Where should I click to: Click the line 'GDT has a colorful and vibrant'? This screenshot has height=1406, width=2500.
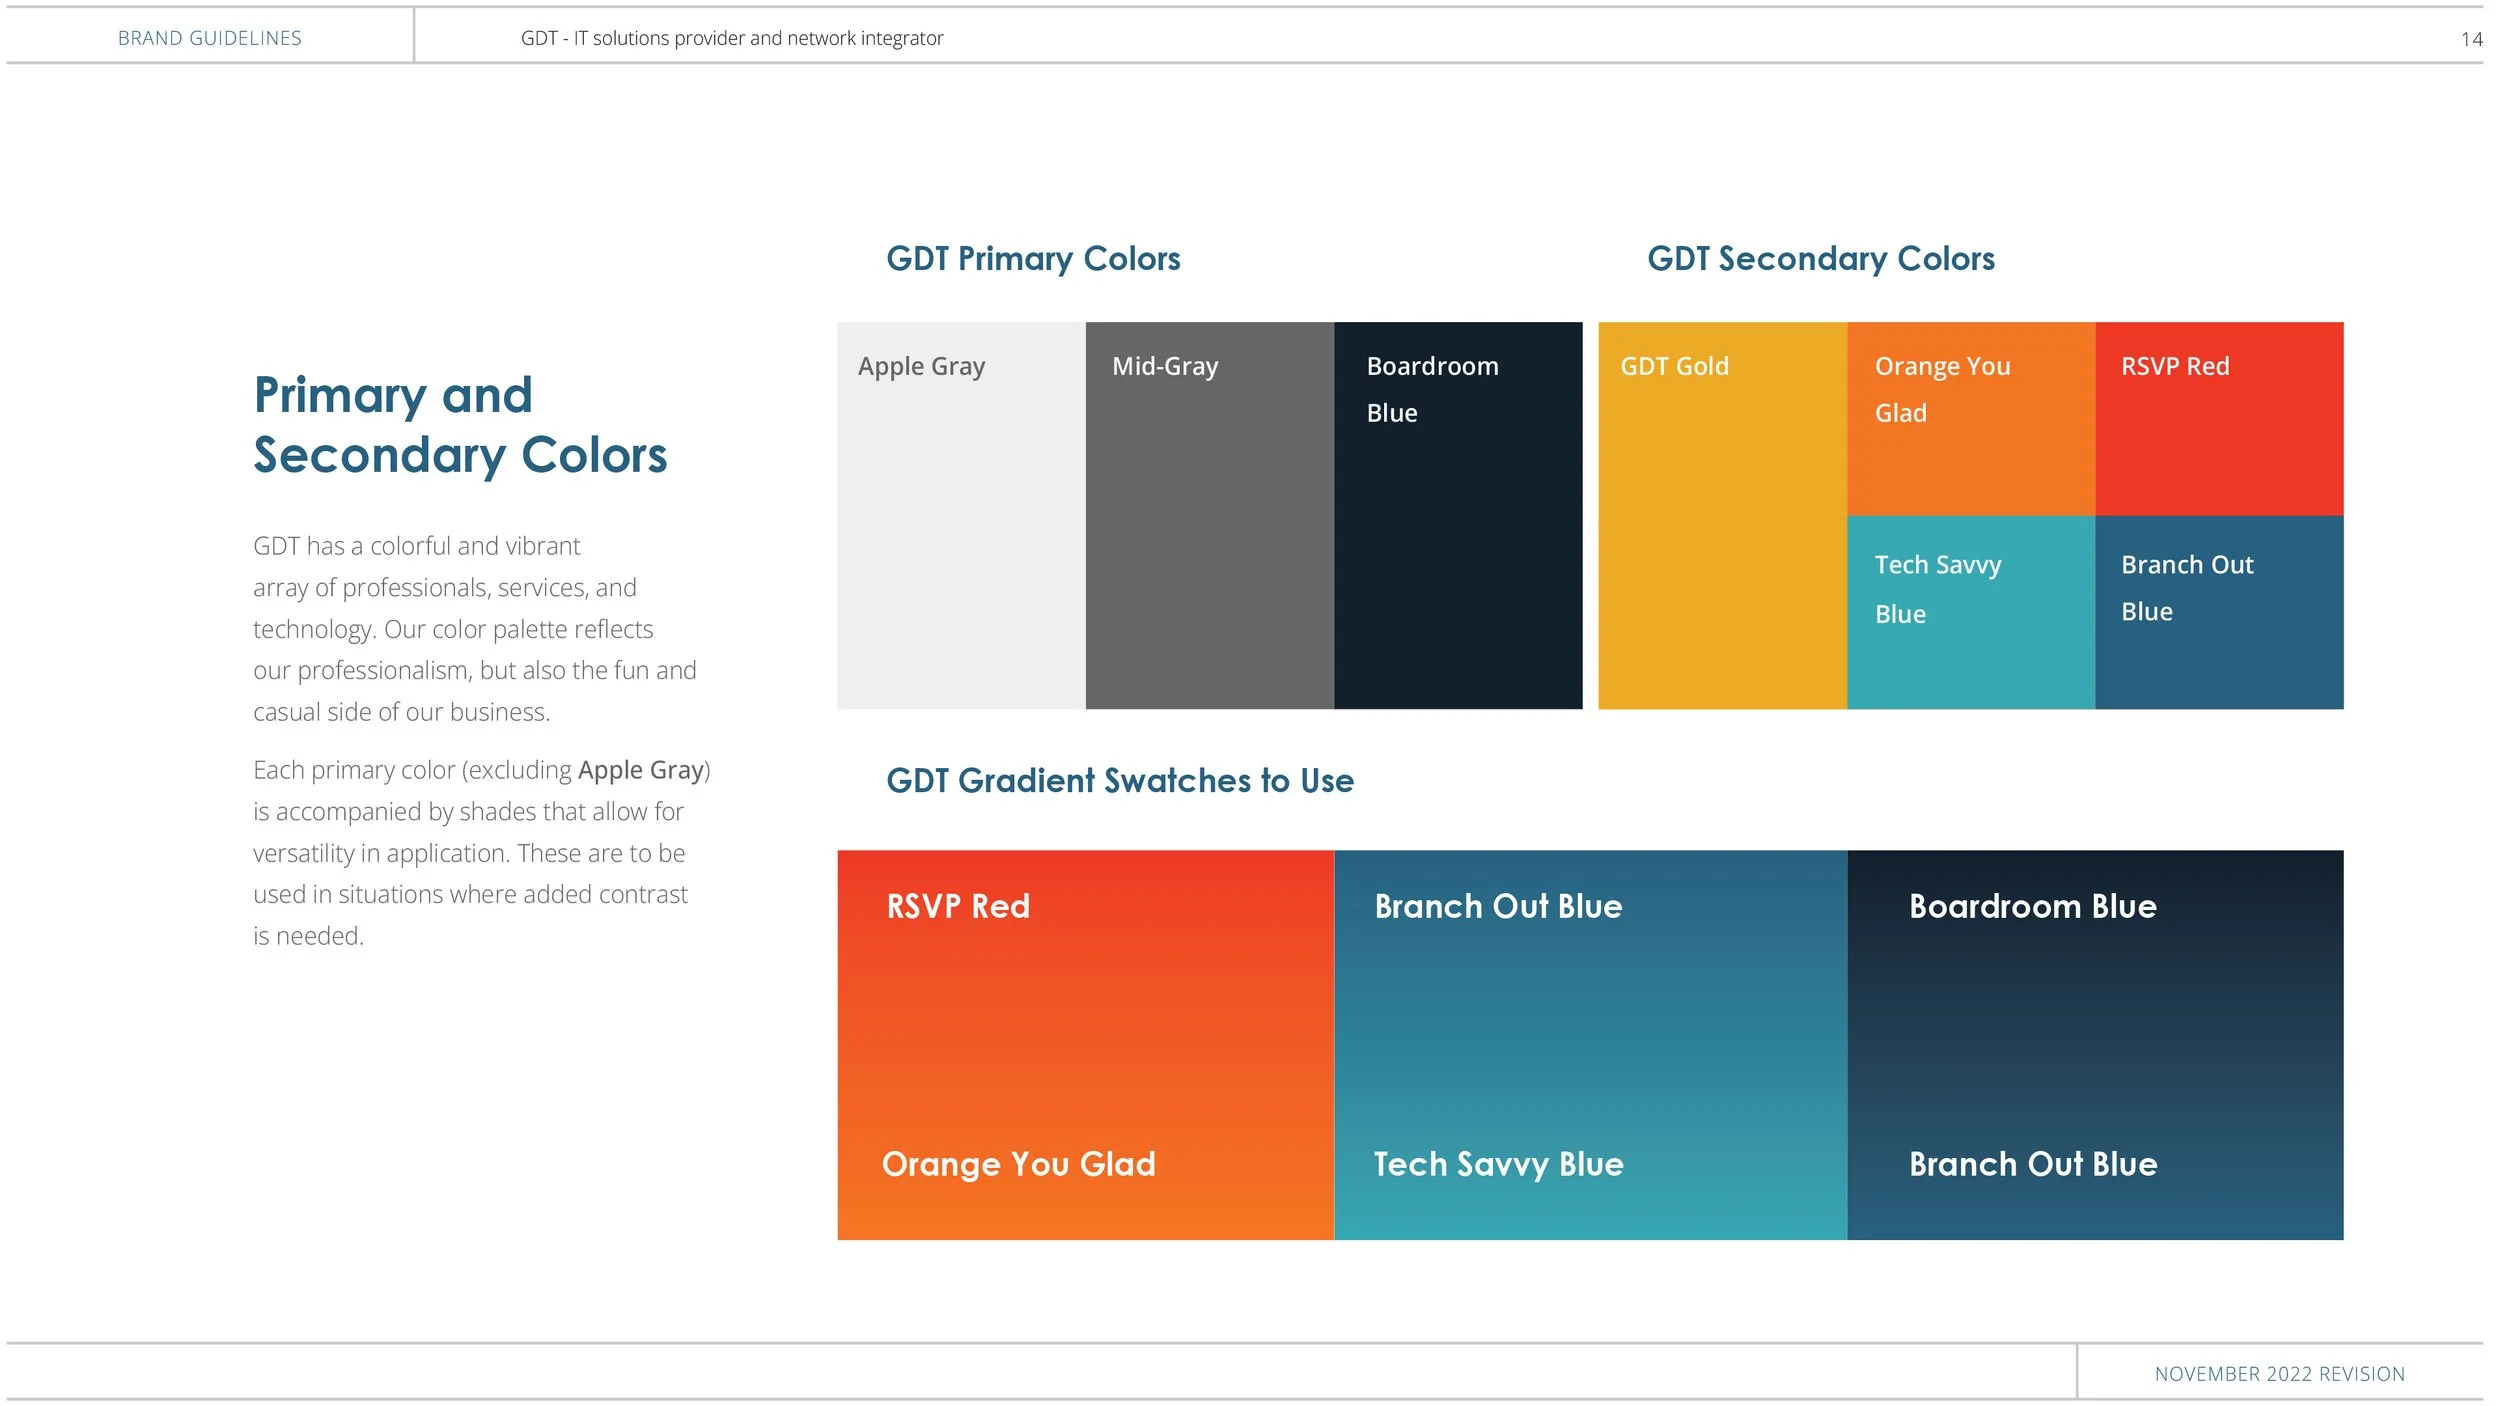[416, 546]
